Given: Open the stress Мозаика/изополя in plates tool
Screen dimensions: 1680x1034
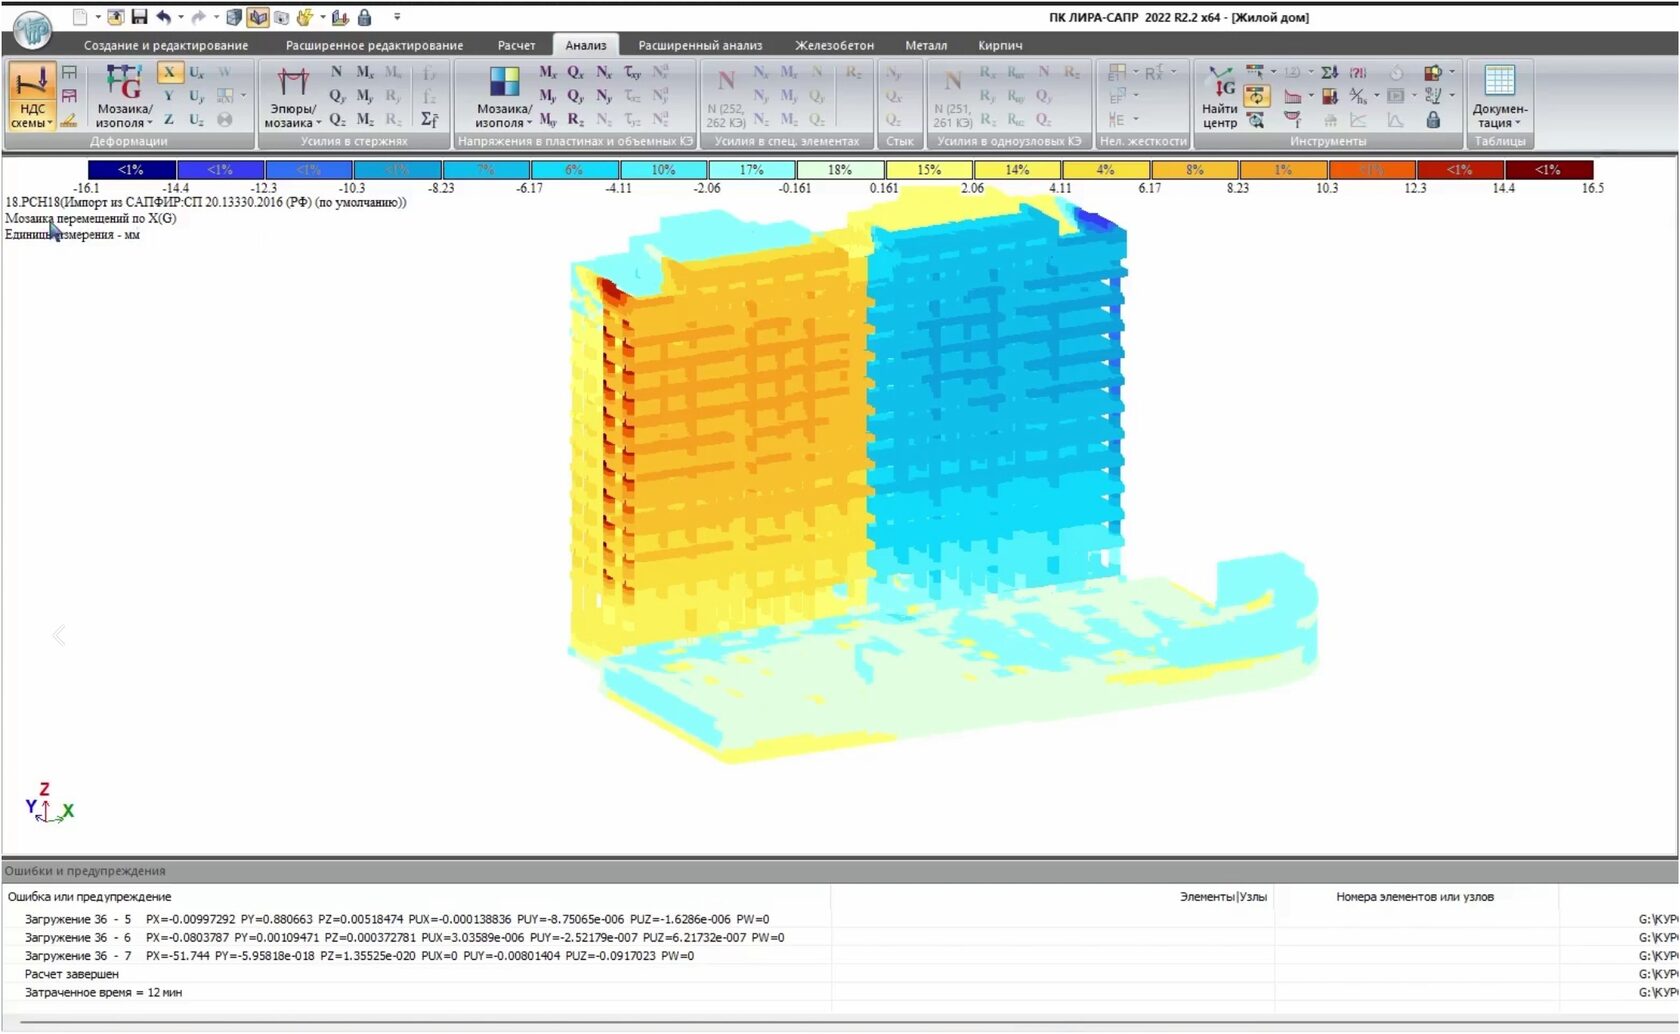Looking at the screenshot, I should [x=504, y=97].
